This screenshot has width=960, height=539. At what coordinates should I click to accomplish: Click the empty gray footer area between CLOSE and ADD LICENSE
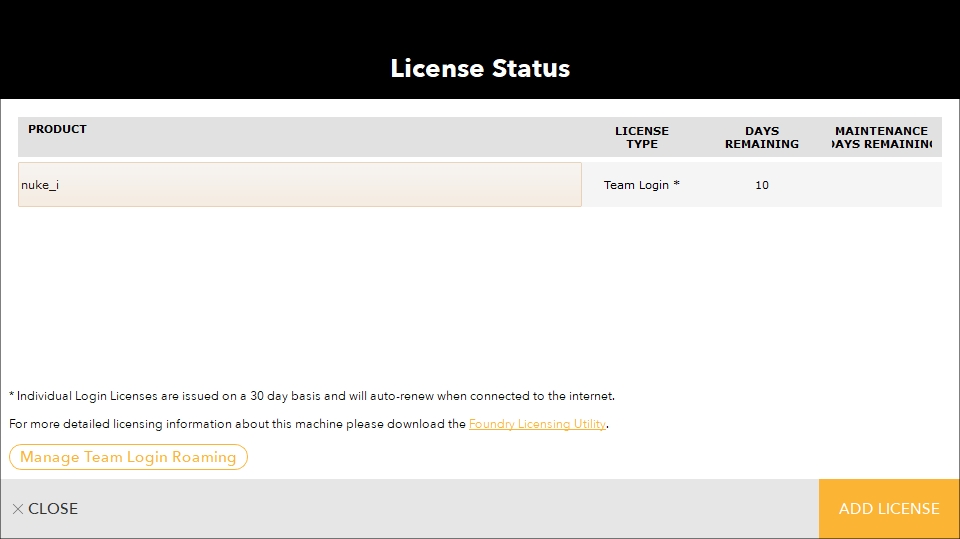450,509
